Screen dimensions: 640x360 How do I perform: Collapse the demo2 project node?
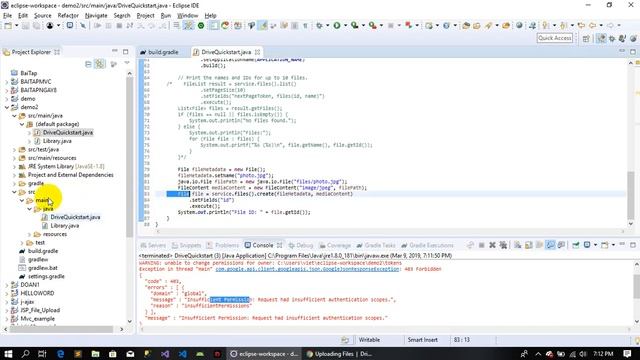tap(7, 107)
